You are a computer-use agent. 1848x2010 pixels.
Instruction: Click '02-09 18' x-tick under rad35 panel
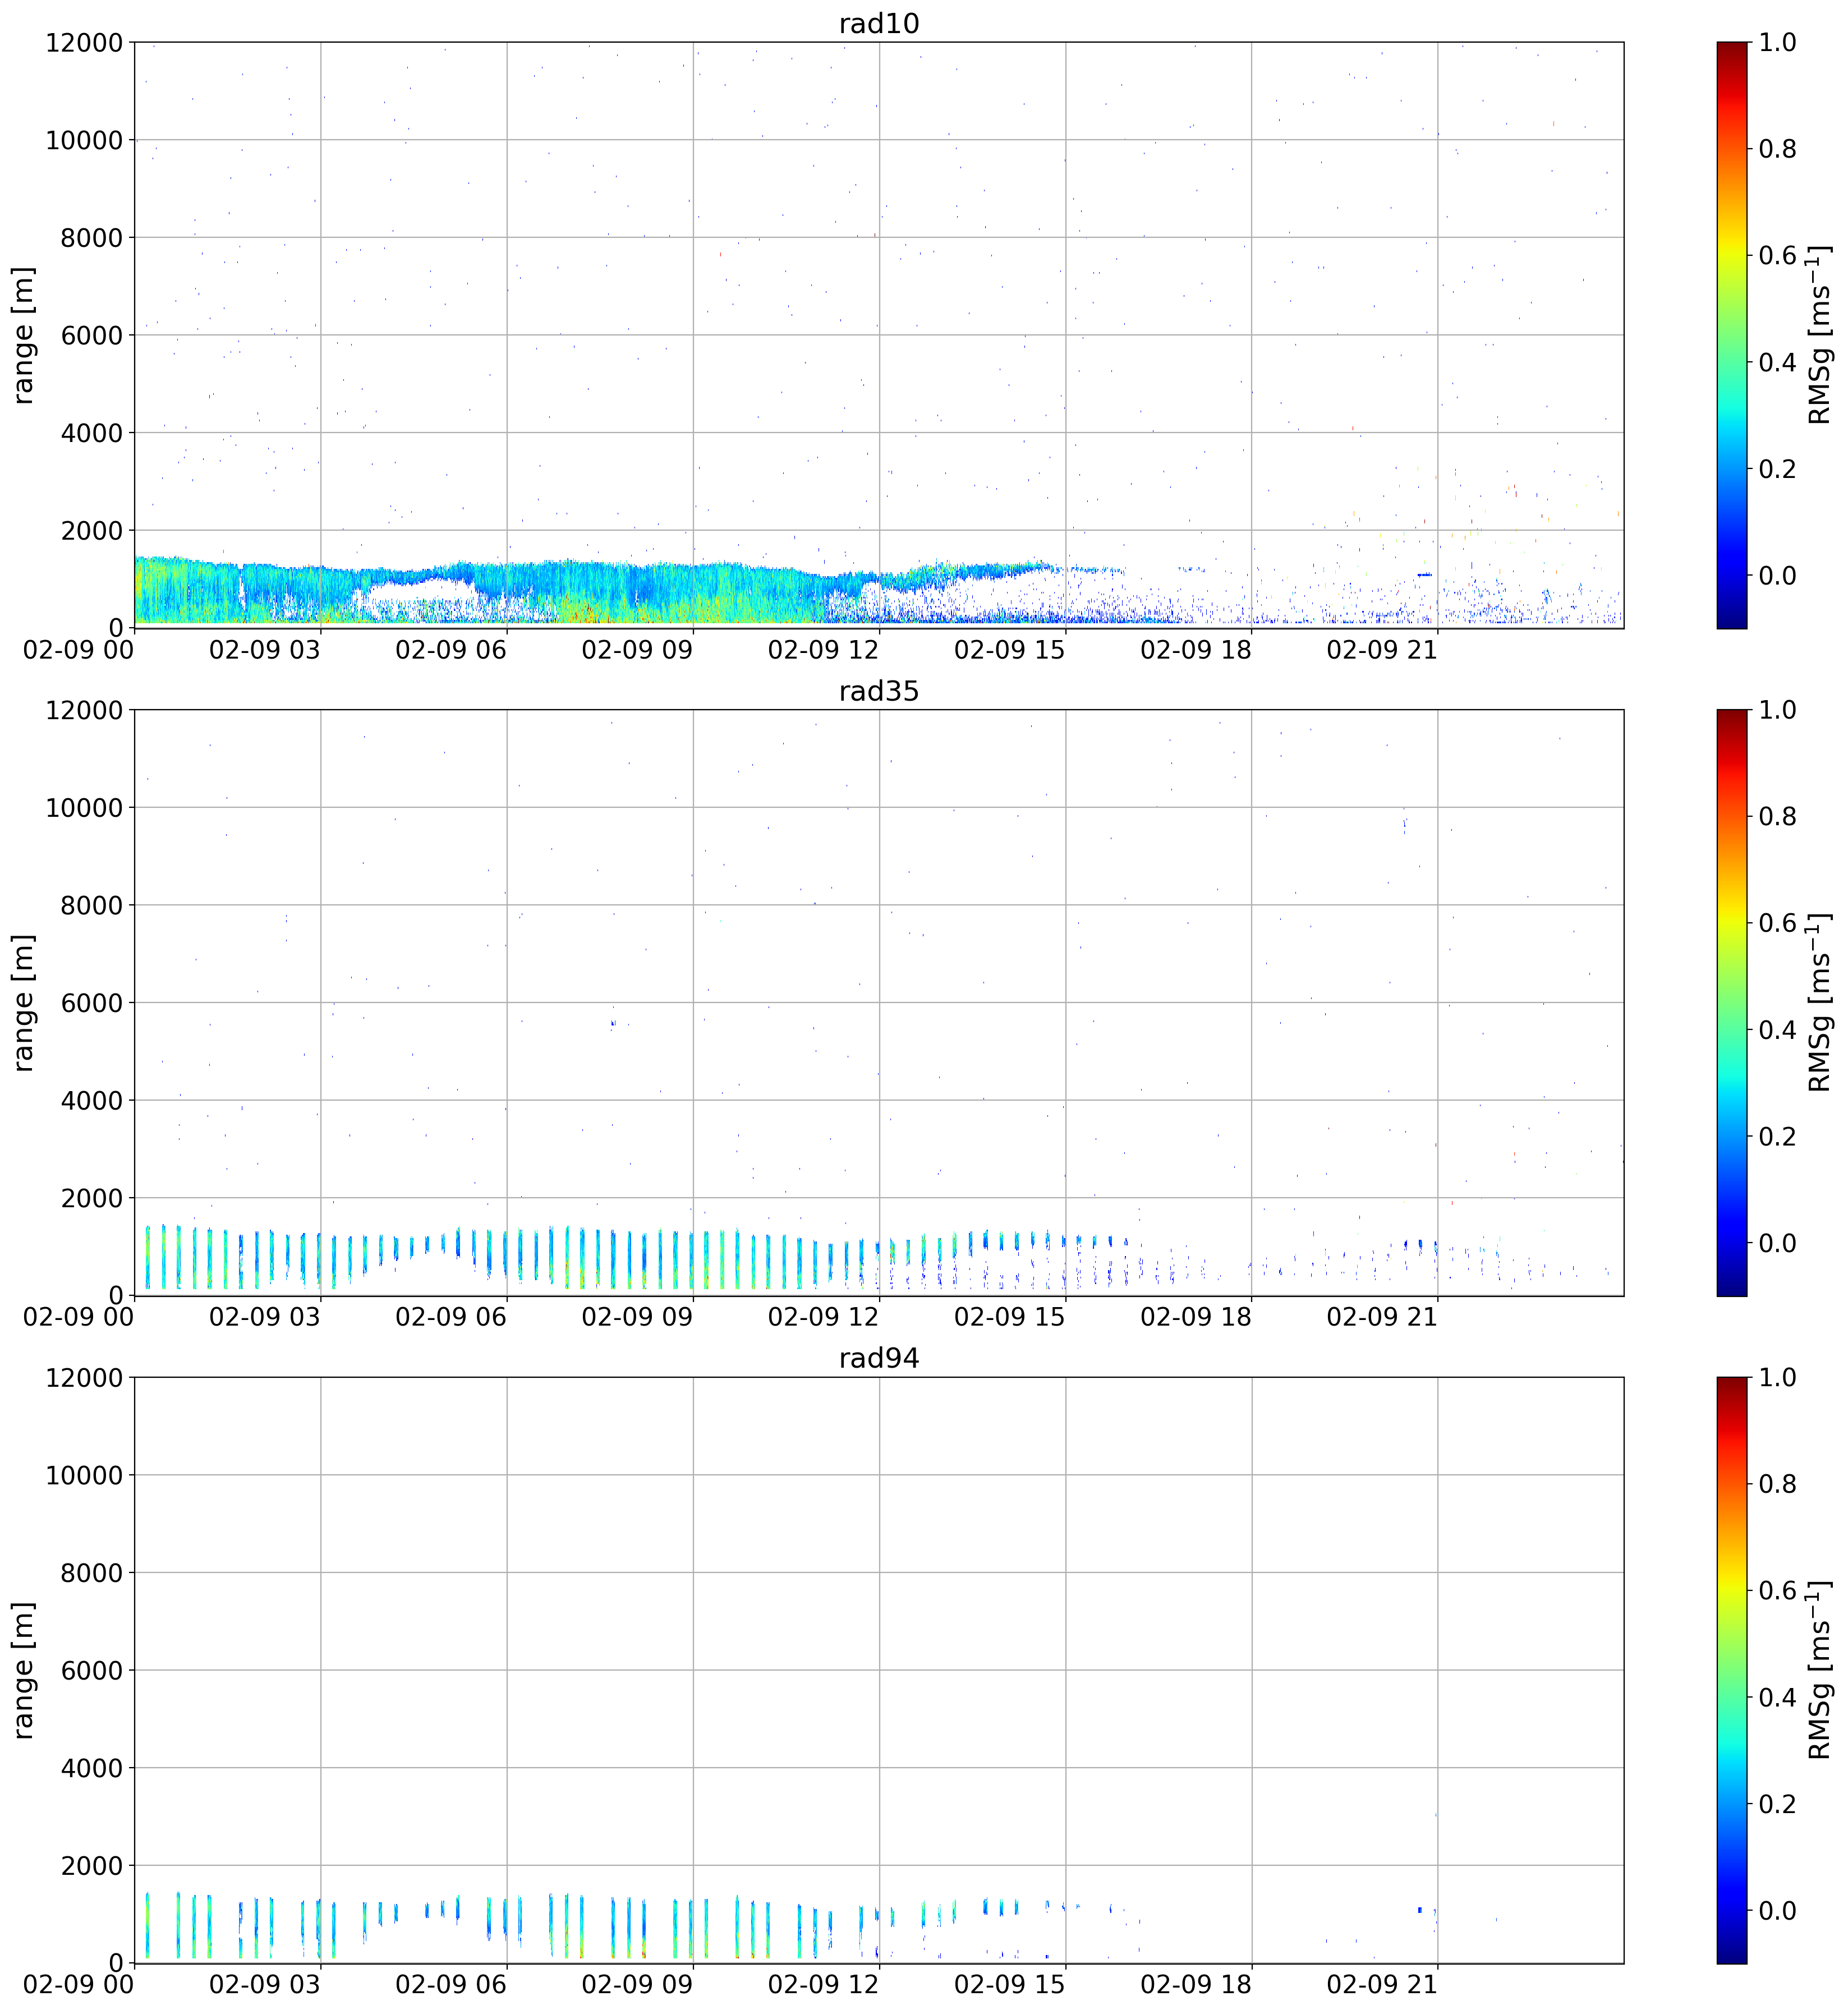tap(1196, 1317)
